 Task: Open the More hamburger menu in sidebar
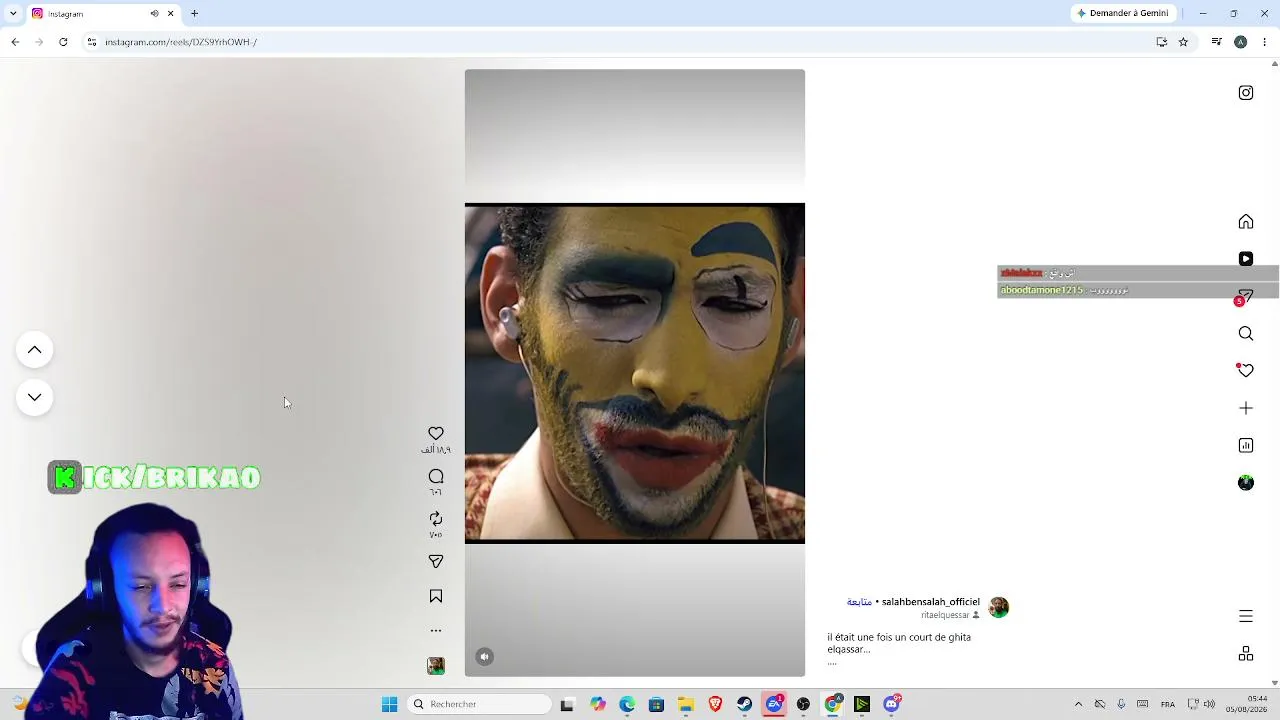(1246, 616)
